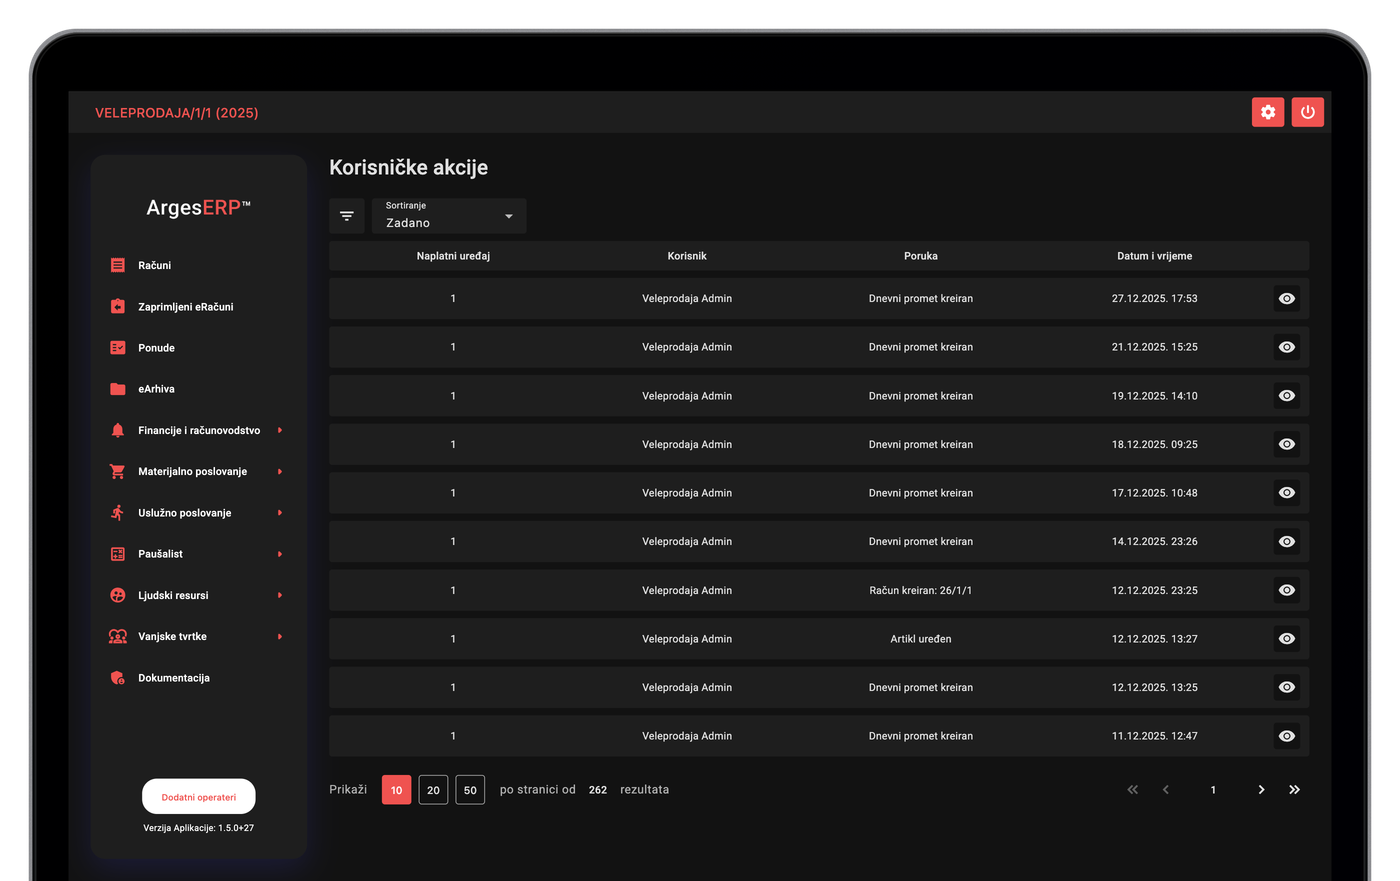Image resolution: width=1400 pixels, height=881 pixels.
Task: Open the Sortiranje Zadano dropdown
Action: click(x=449, y=216)
